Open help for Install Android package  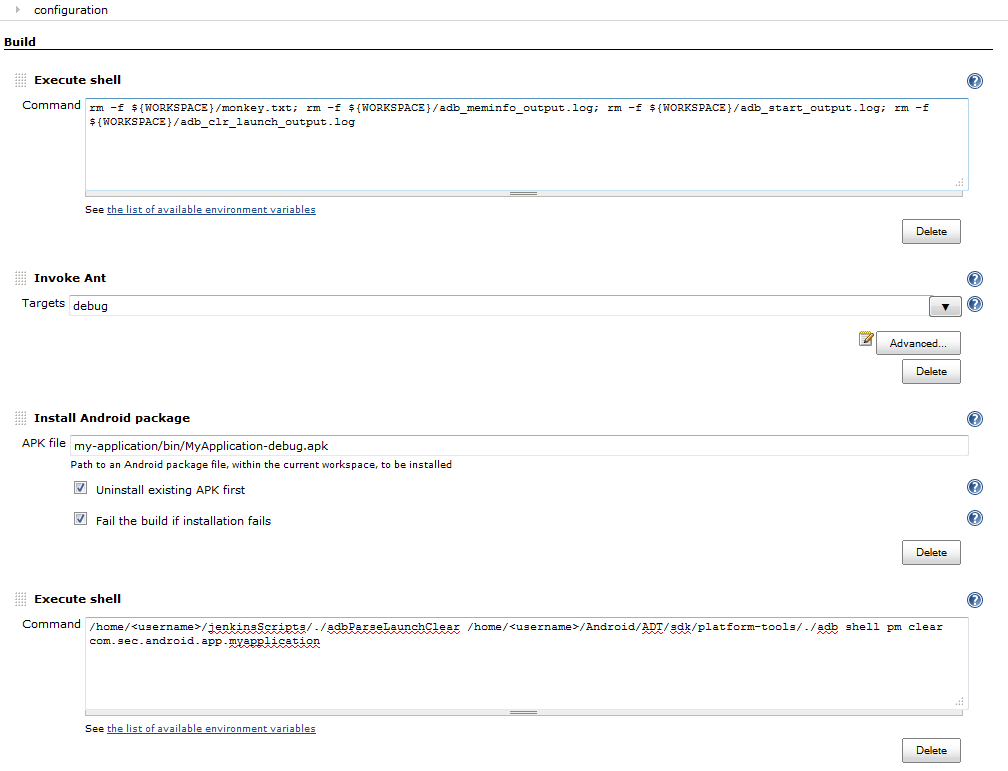coord(975,419)
